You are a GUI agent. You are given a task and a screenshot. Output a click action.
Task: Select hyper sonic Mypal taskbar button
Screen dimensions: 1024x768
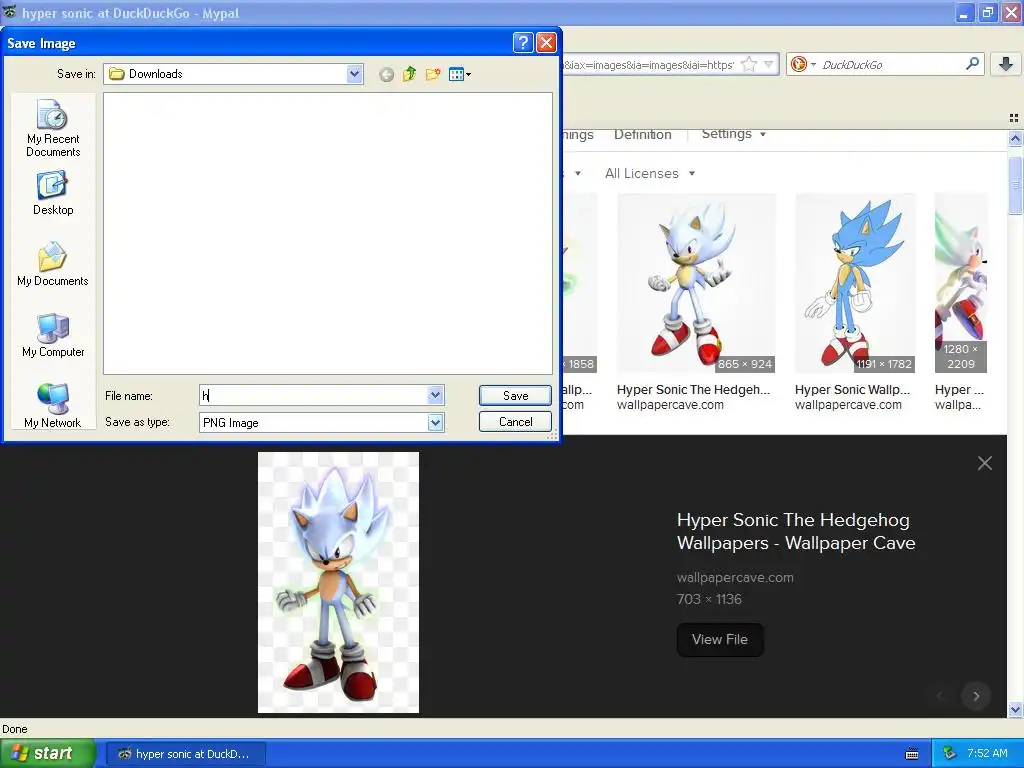pos(185,754)
